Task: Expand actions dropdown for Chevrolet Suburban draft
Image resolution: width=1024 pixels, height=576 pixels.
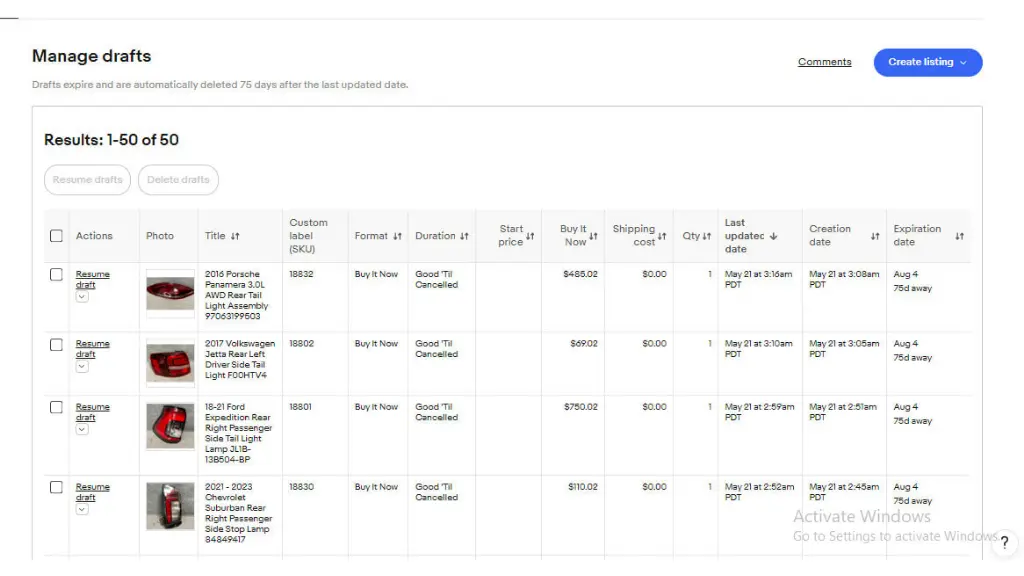Action: click(82, 509)
